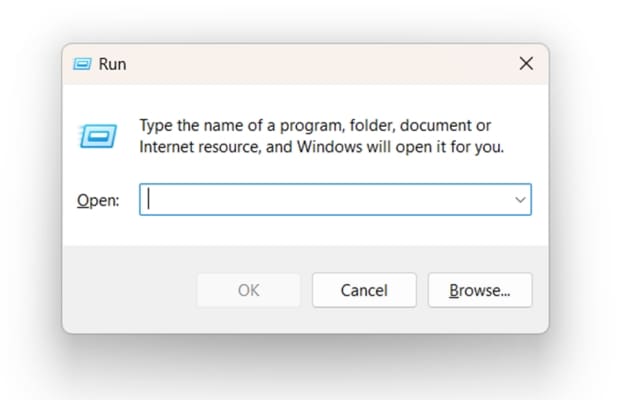Viewport: 640px width, 400px height.
Task: Click the greyed-out OK button
Action: 249,290
